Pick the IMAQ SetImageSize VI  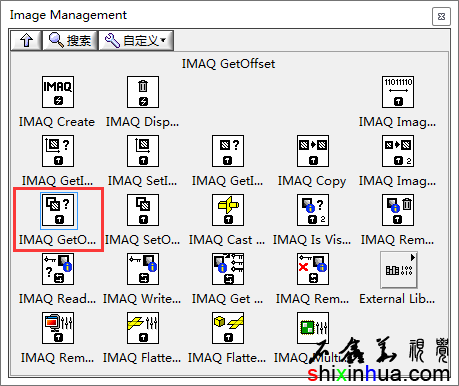tap(143, 151)
